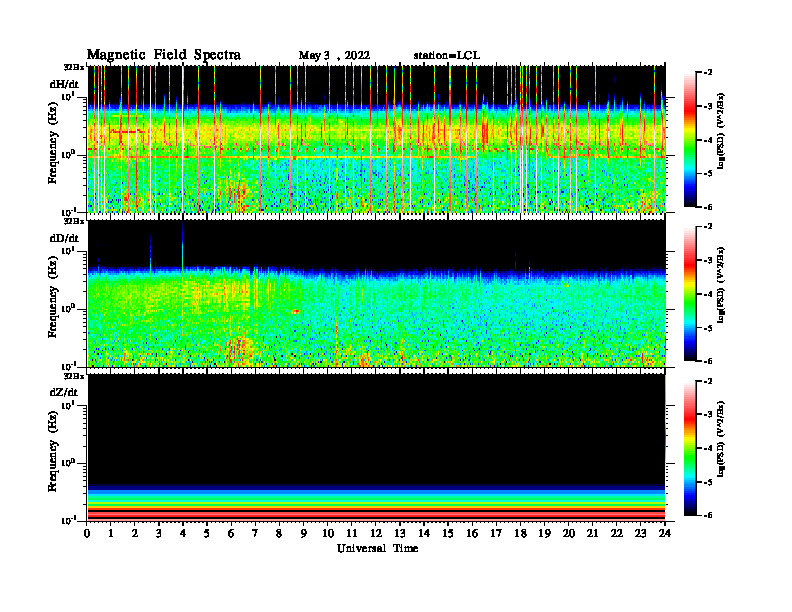Click hour "3" on the Universal Time axis
Viewport: 792px width, 612px height.
[159, 533]
